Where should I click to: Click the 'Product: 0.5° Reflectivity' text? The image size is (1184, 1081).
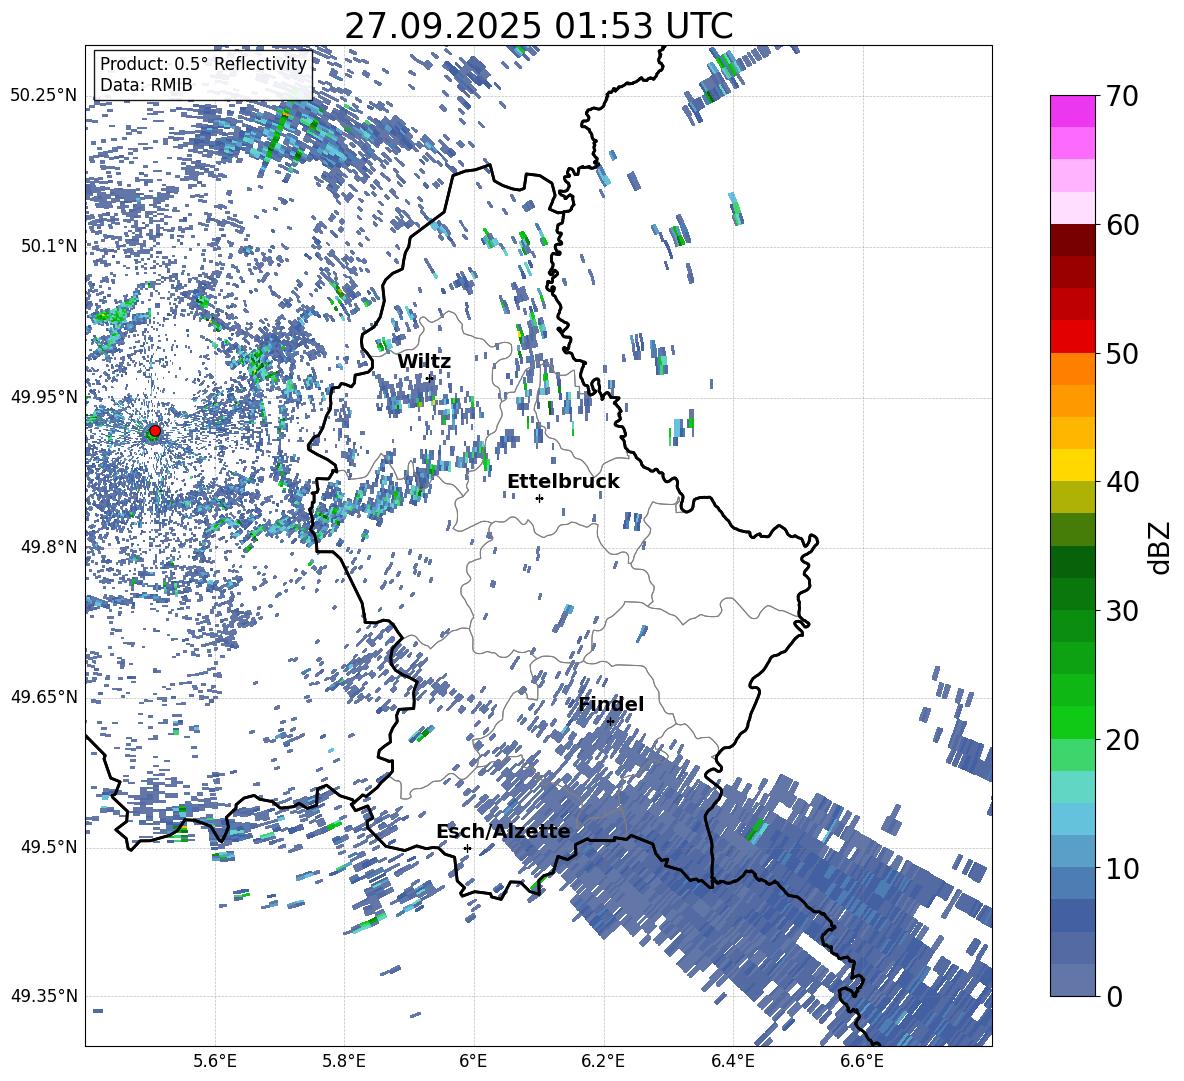pos(203,63)
